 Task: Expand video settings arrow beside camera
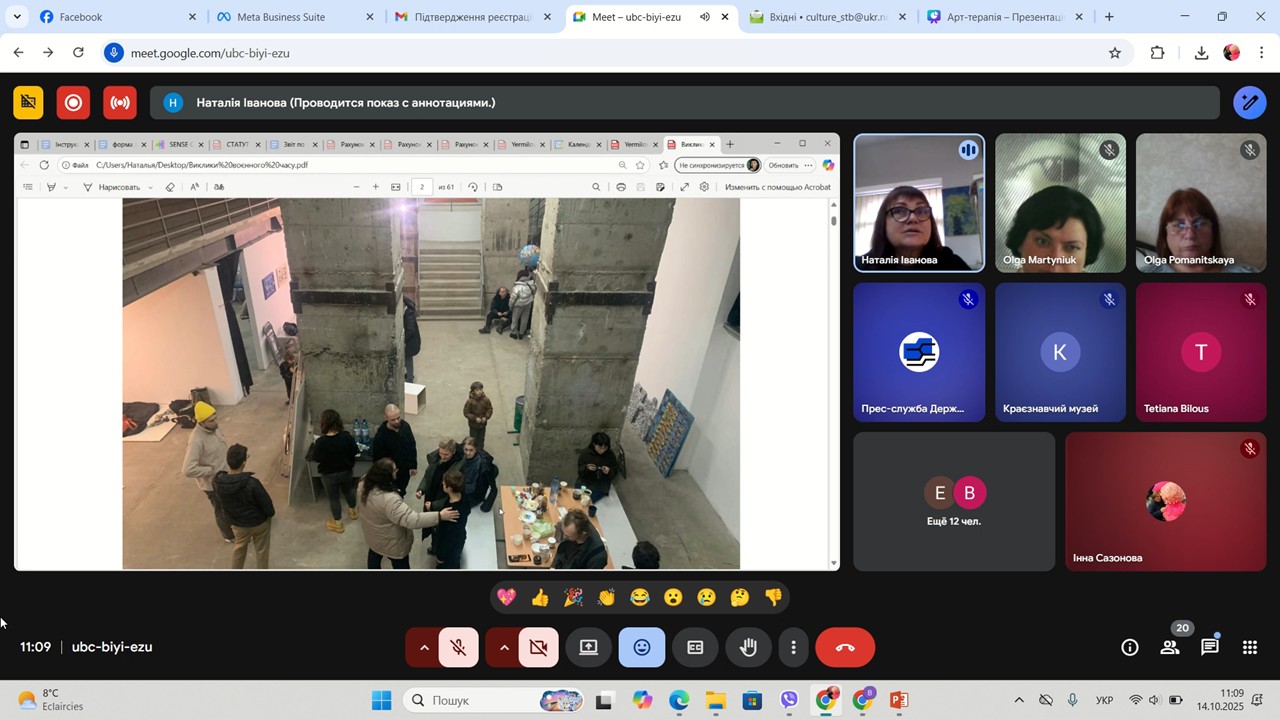(504, 648)
